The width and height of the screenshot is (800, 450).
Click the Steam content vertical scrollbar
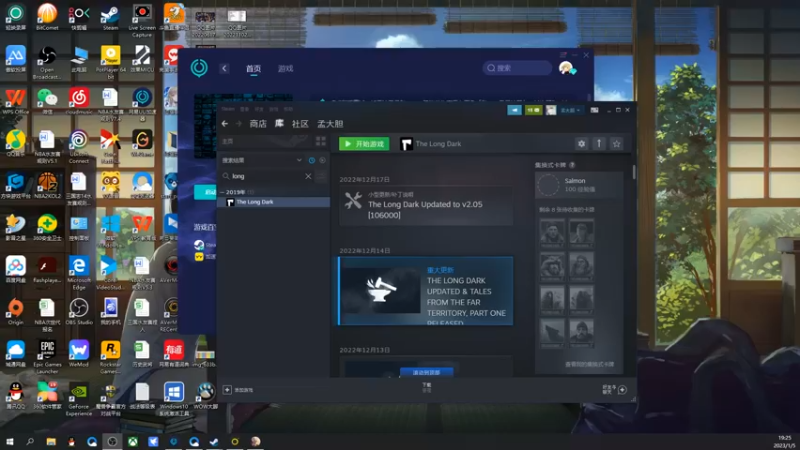634,172
